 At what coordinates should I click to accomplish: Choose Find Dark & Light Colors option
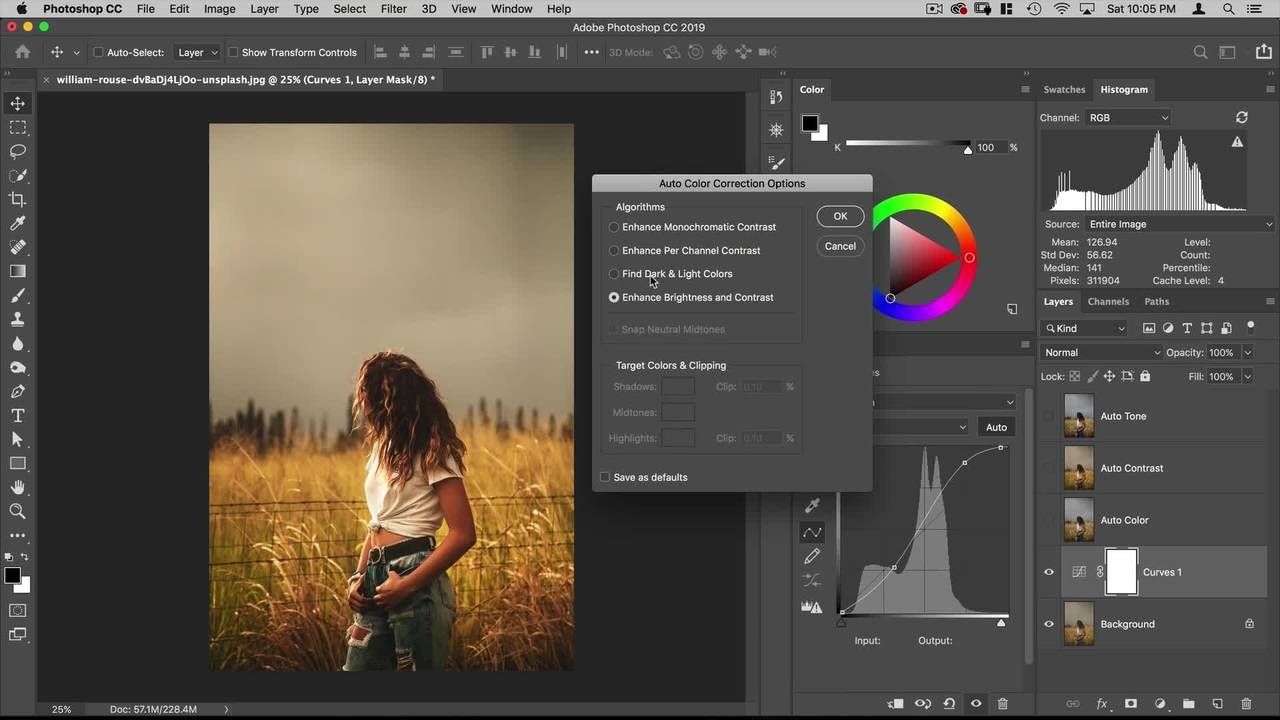[x=614, y=274]
